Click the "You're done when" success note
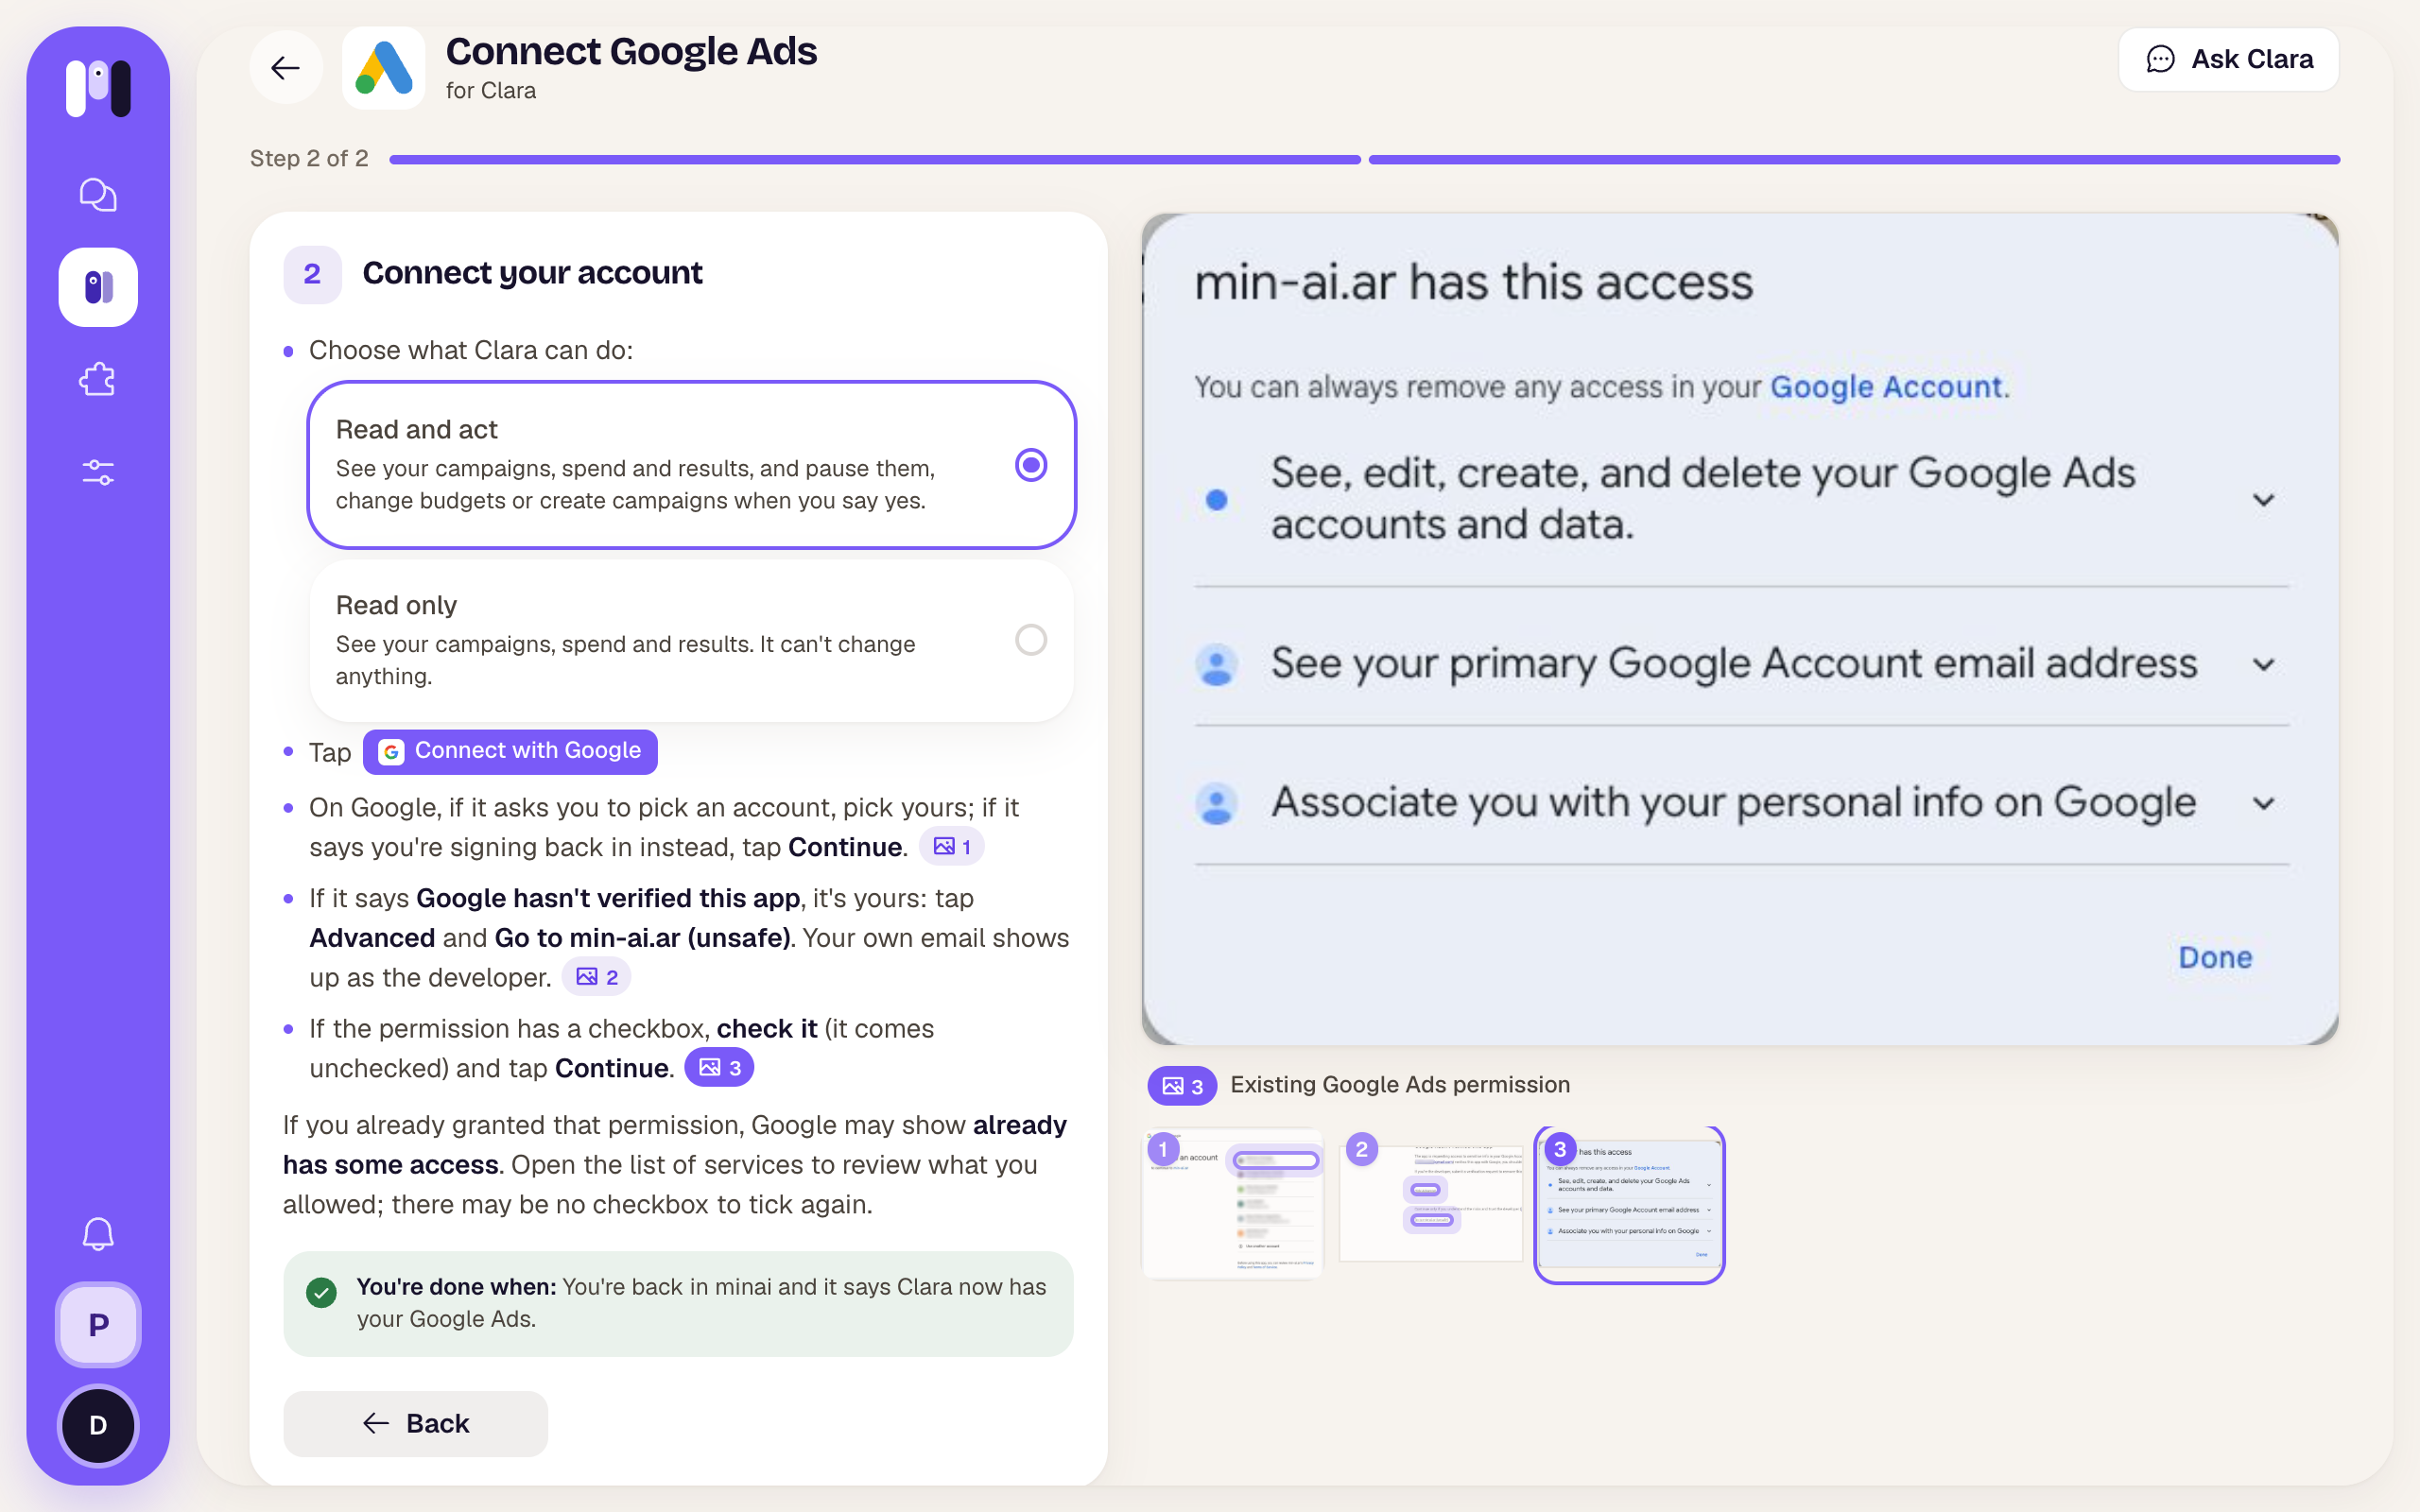This screenshot has width=2420, height=1512. click(x=678, y=1303)
